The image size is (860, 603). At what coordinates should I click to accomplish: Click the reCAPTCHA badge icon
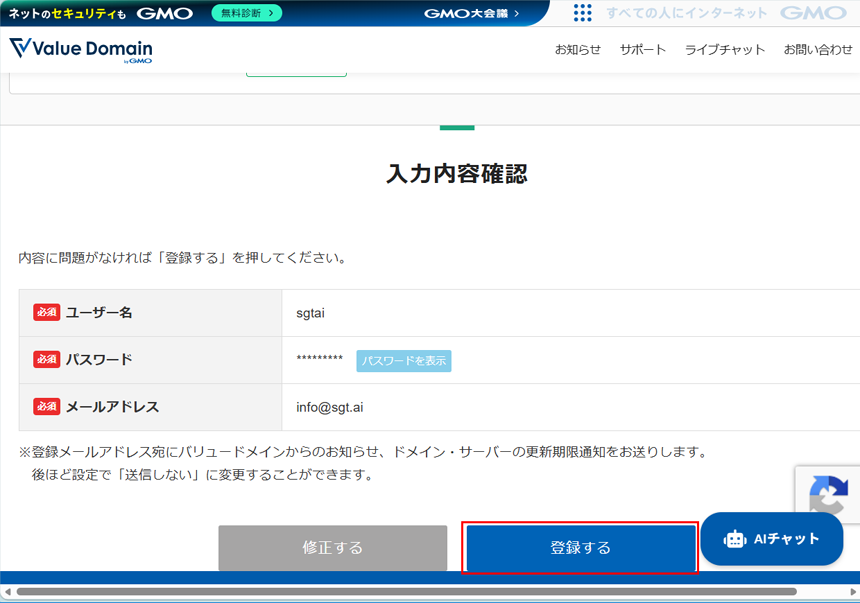point(828,494)
